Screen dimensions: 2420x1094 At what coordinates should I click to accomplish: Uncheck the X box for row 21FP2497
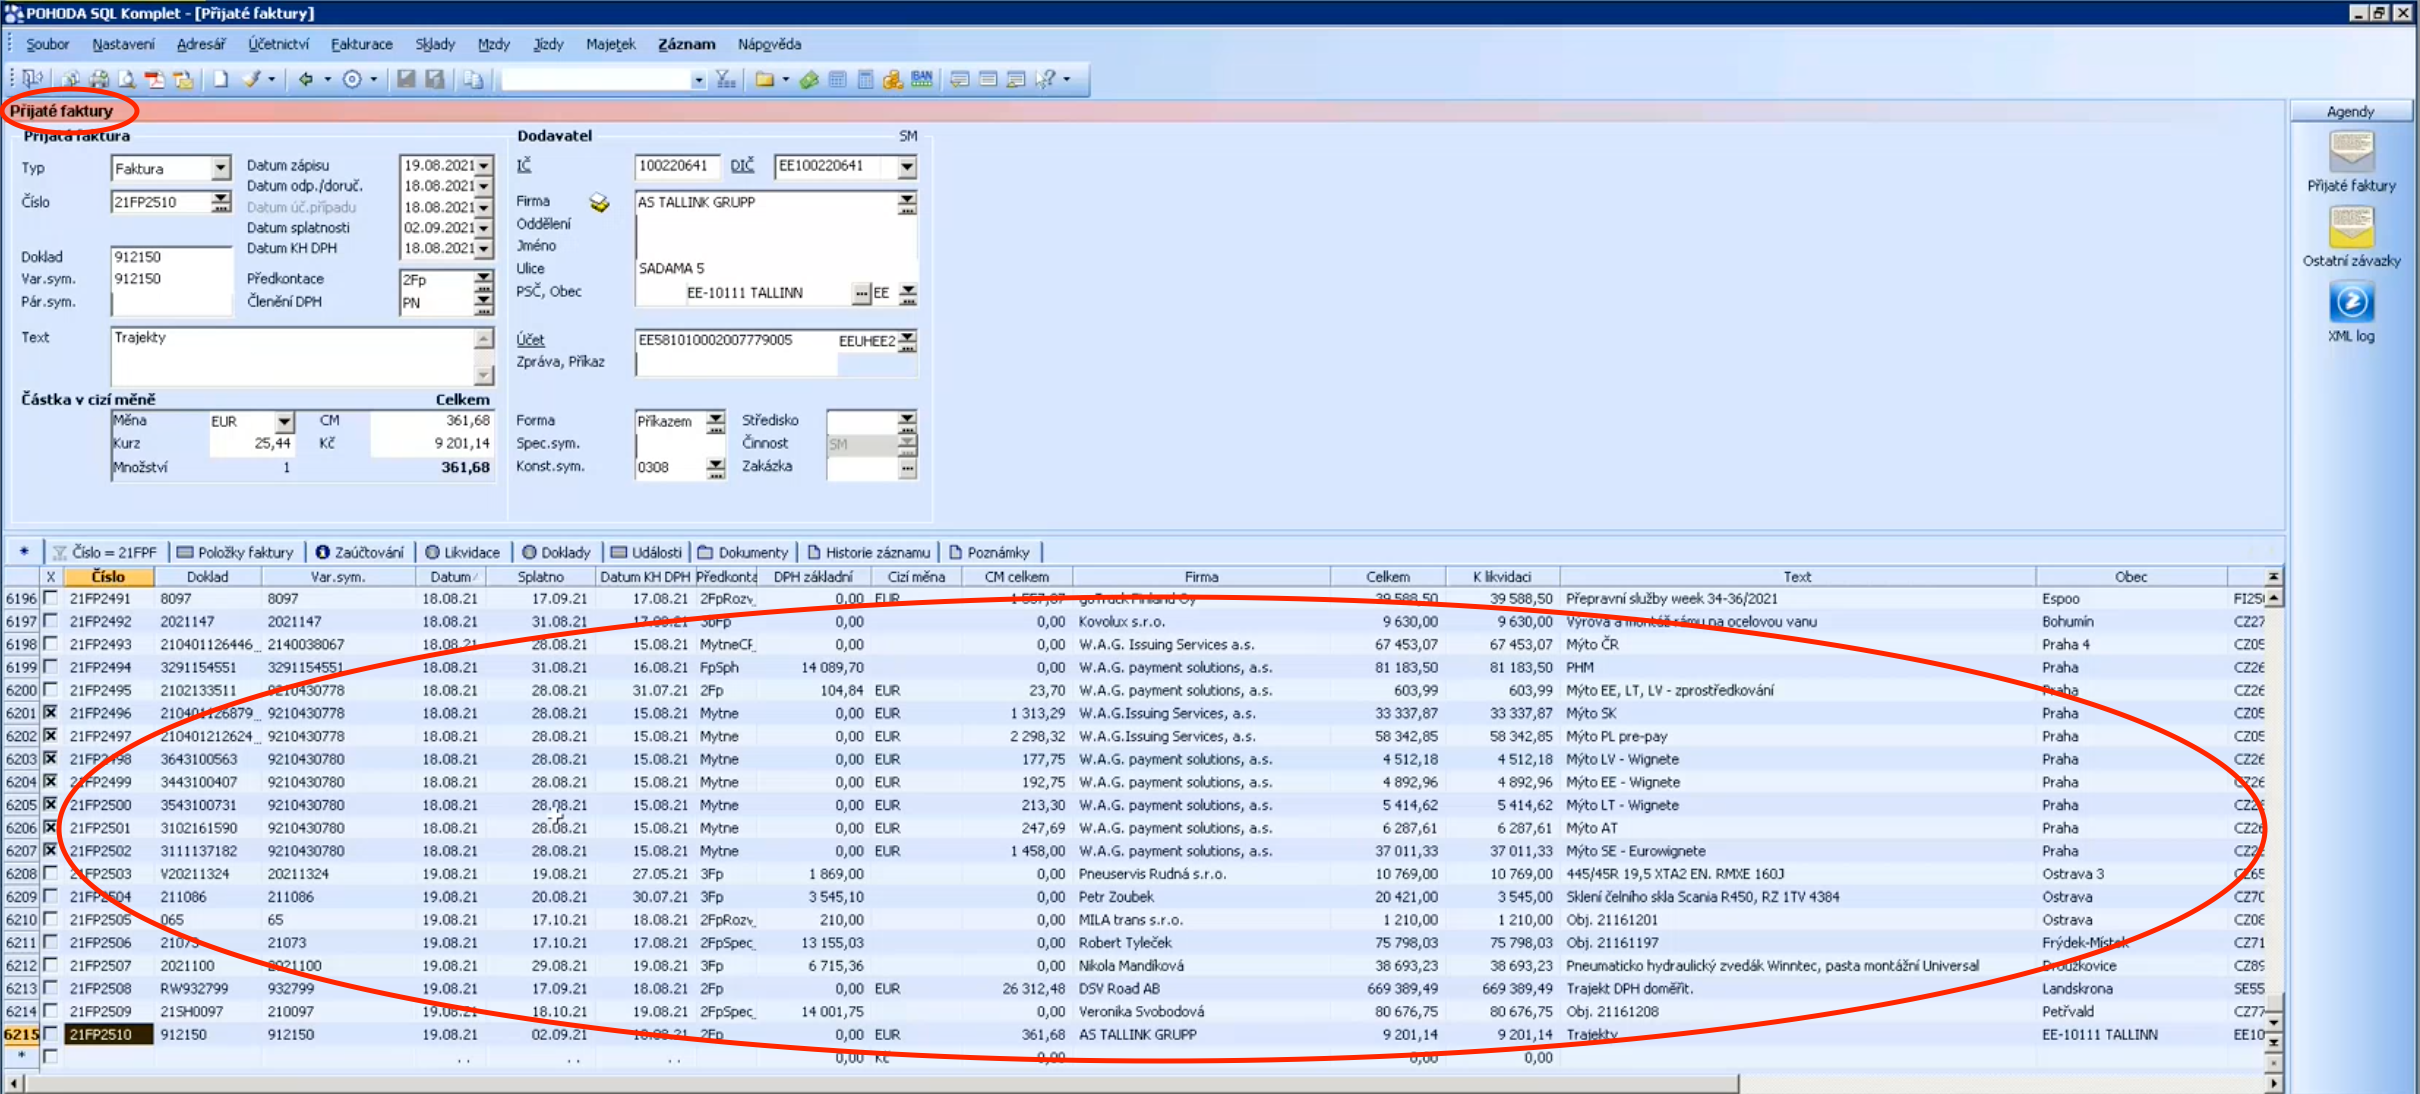[50, 736]
